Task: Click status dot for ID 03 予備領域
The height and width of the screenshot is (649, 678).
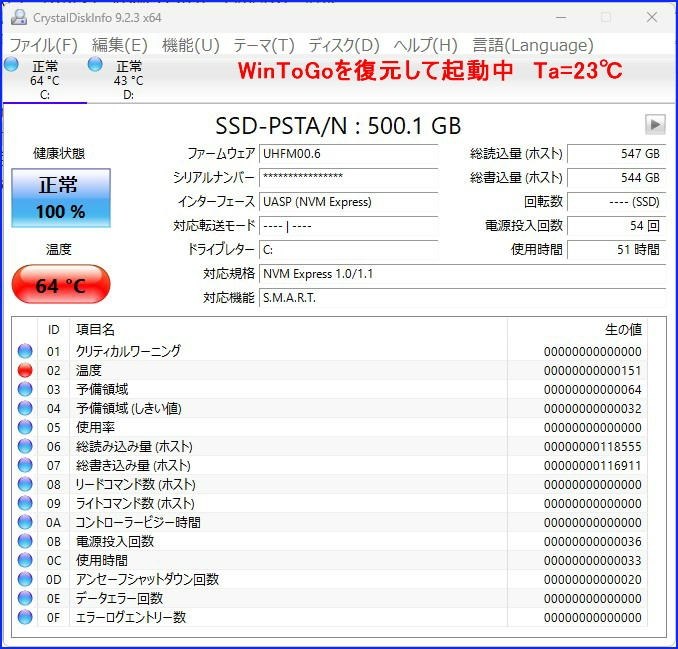Action: pos(25,389)
